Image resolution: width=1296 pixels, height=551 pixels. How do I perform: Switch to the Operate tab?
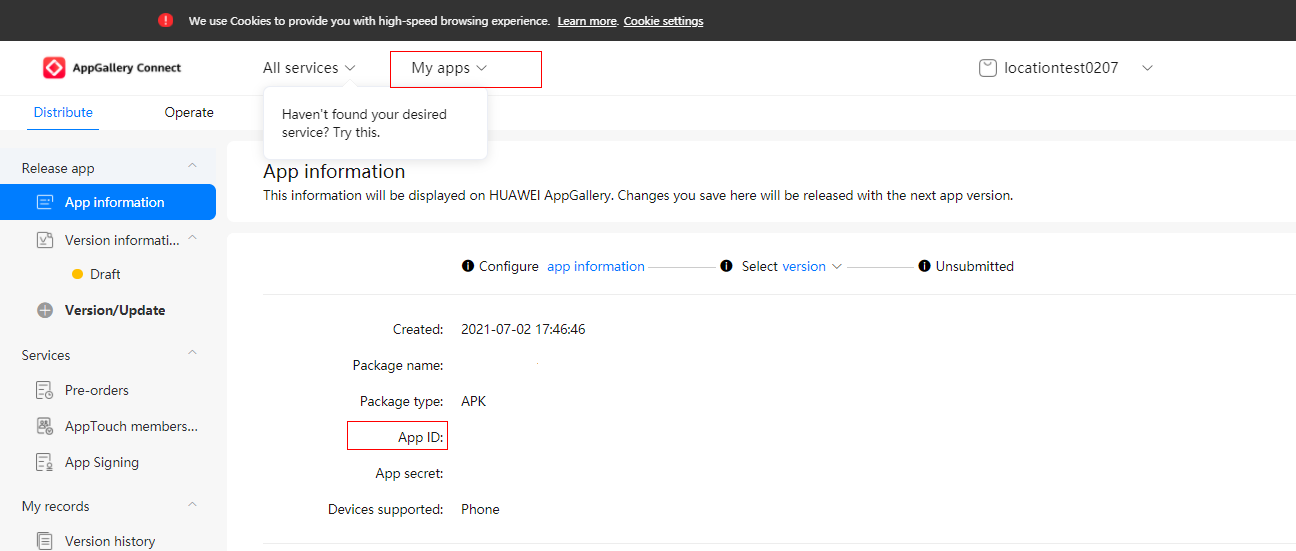tap(189, 113)
